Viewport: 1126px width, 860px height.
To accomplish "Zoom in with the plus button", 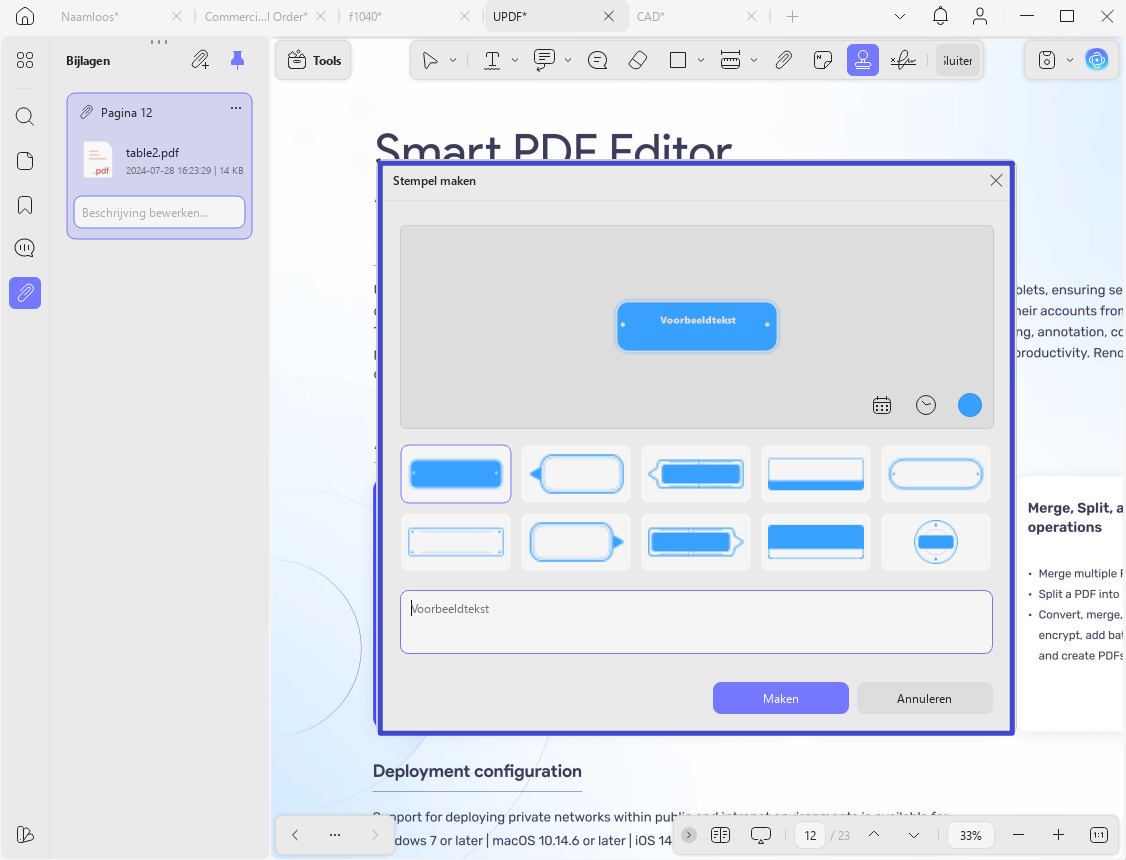I will (1058, 835).
